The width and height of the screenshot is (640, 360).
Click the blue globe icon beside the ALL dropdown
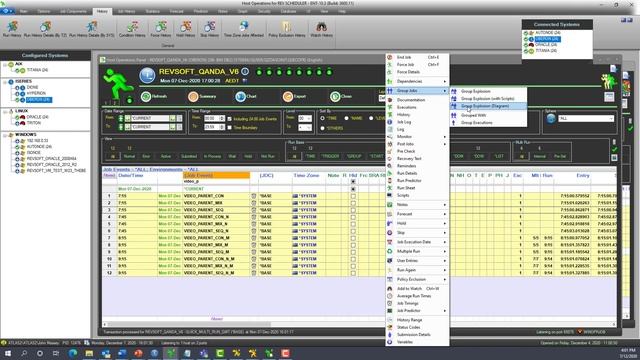(551, 118)
